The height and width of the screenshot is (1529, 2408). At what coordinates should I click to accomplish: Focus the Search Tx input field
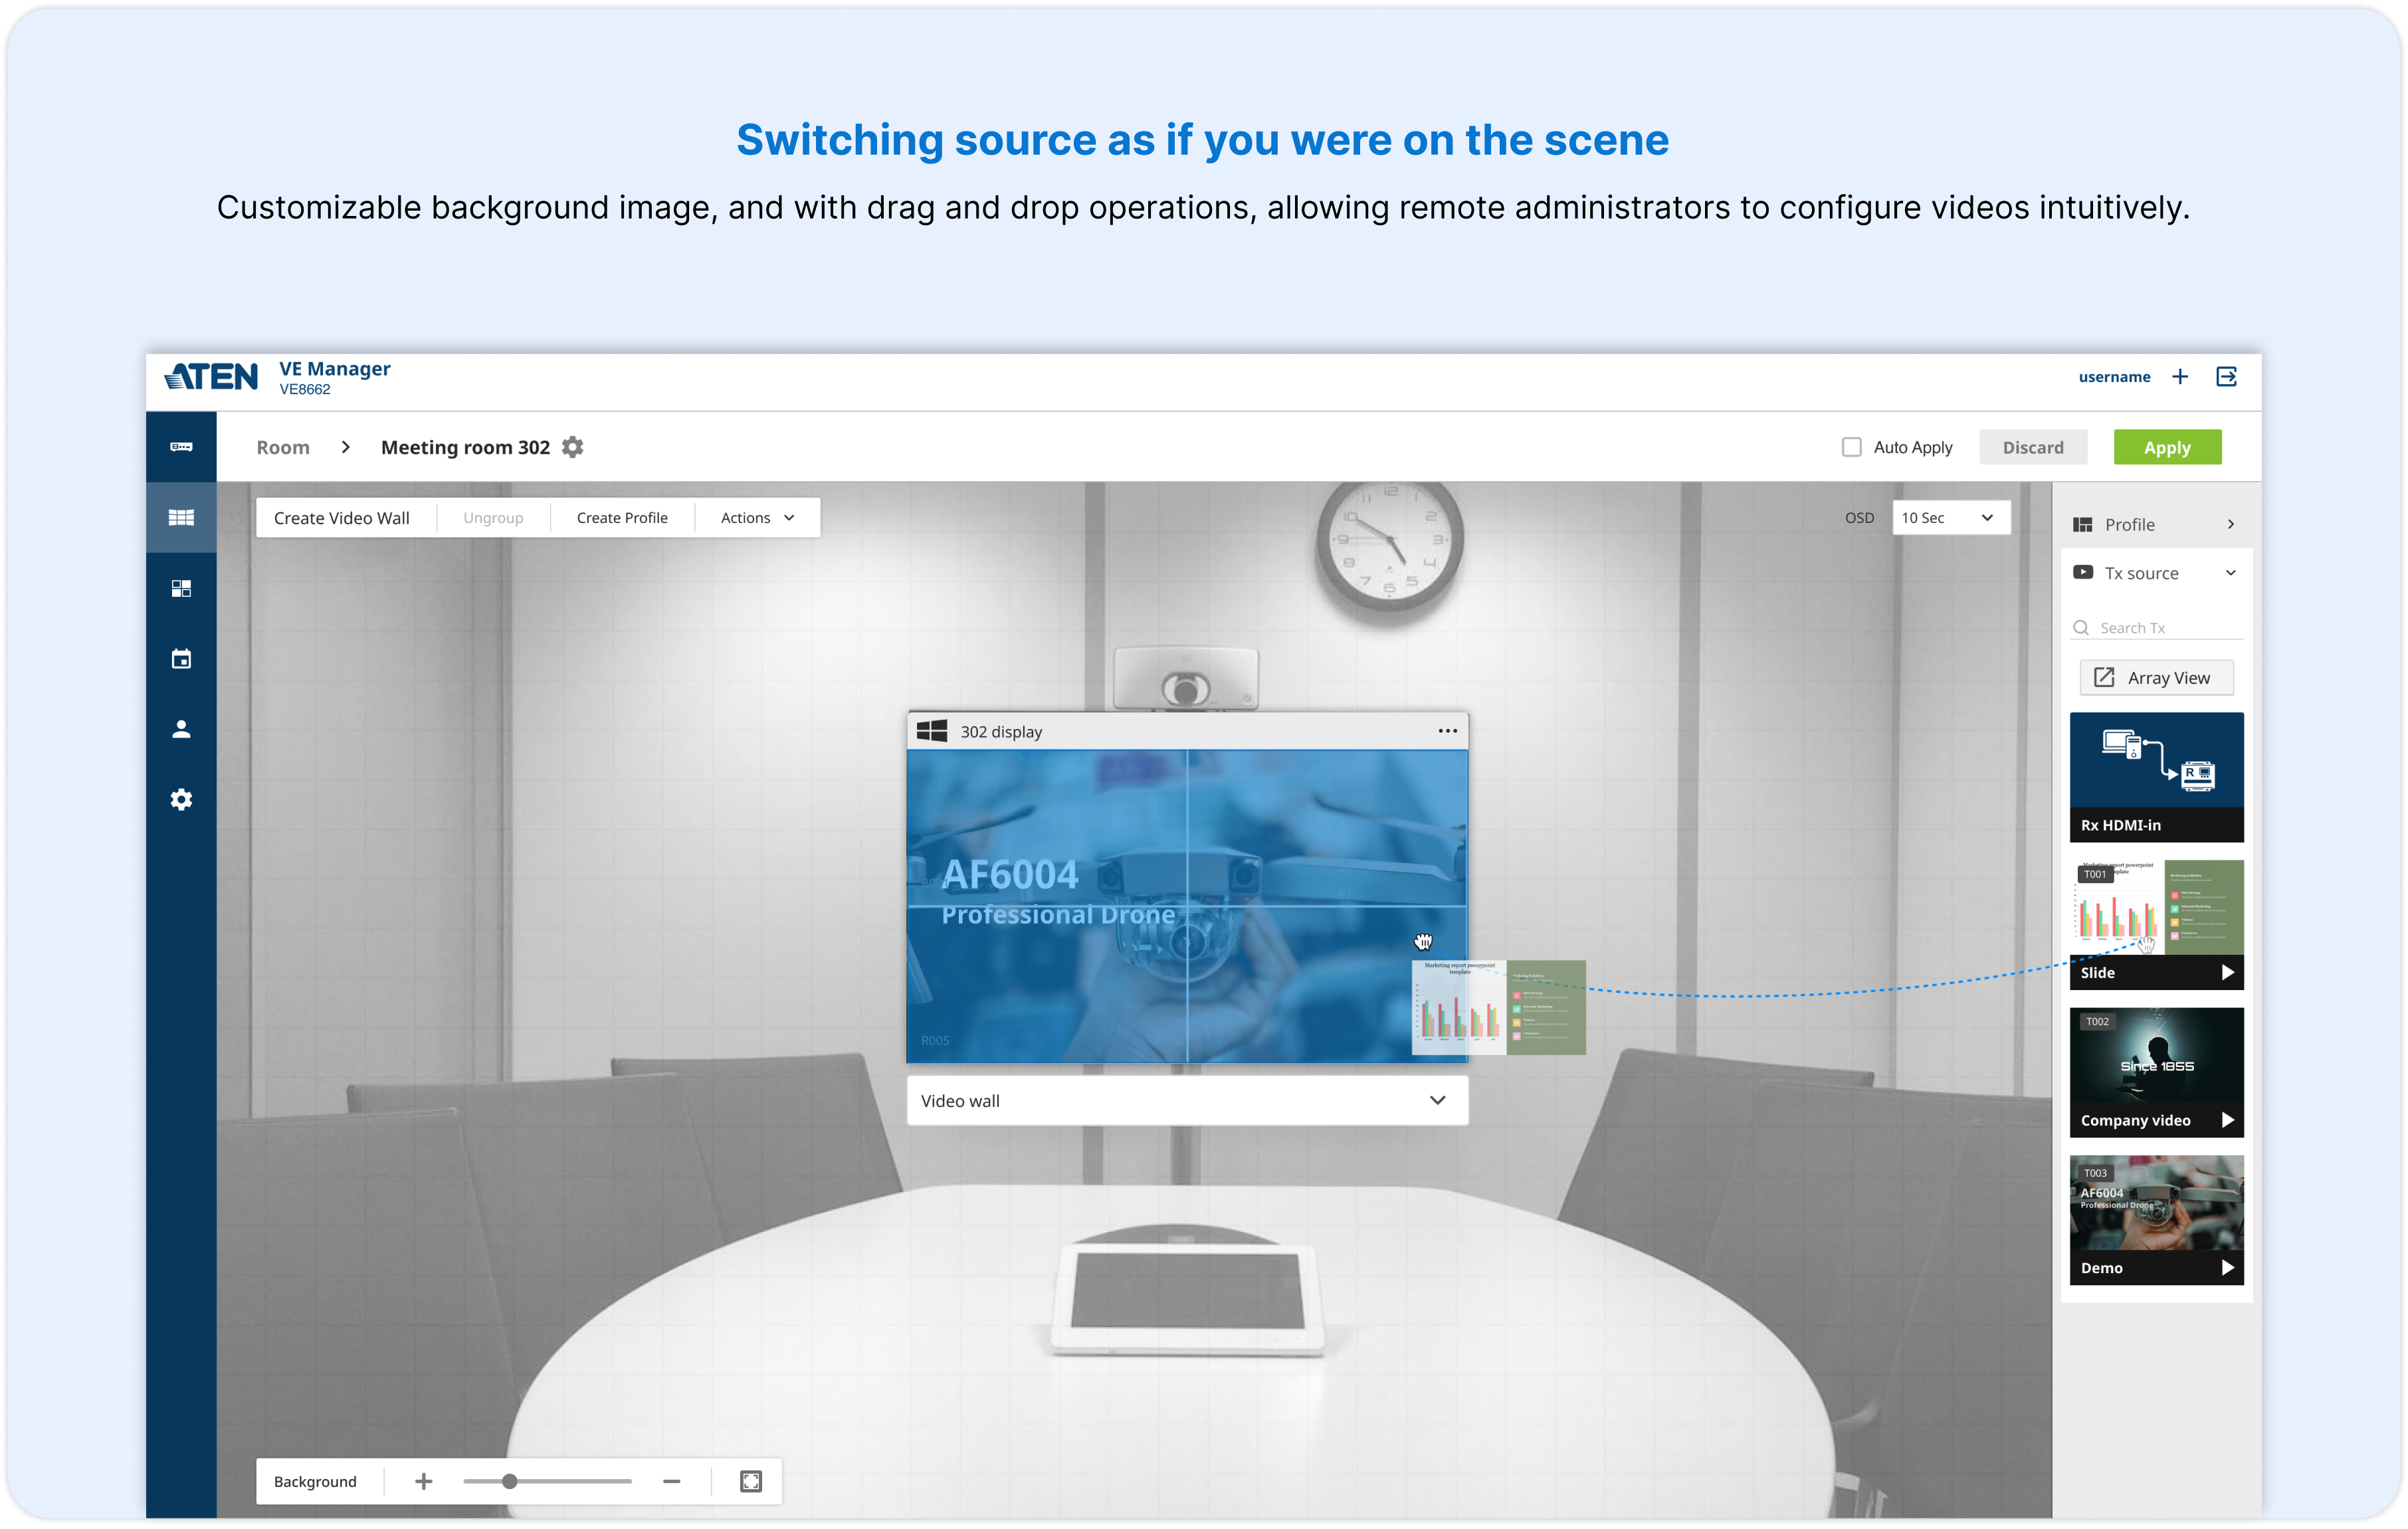pos(2156,627)
